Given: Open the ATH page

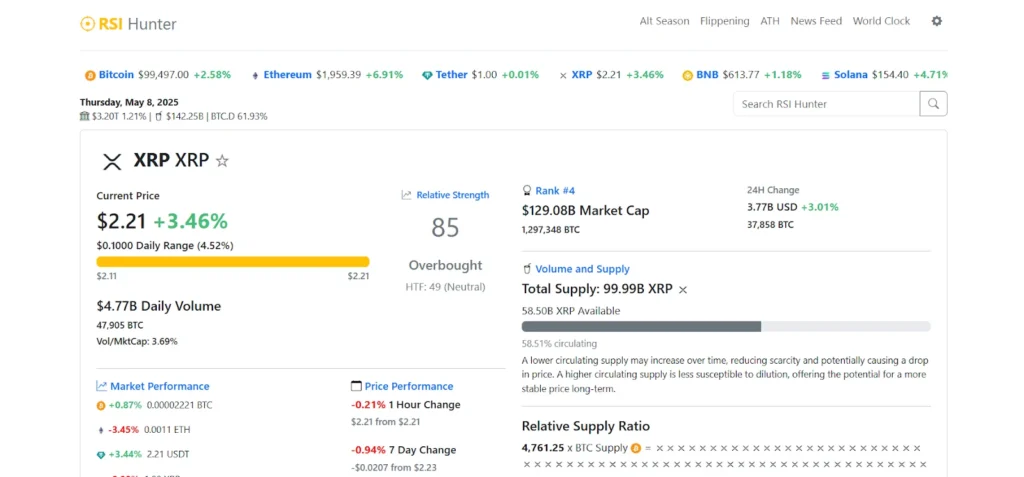Looking at the screenshot, I should 770,21.
